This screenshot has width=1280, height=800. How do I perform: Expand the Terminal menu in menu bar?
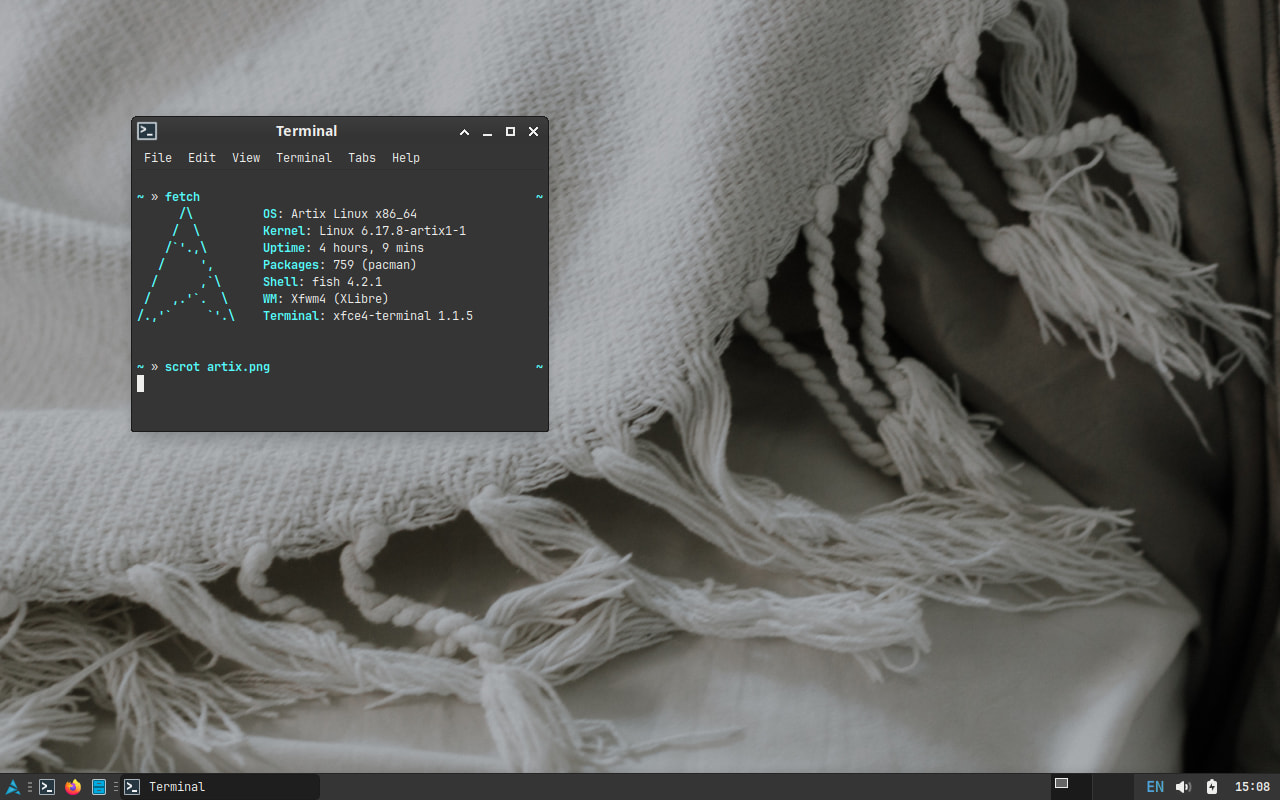[x=304, y=158]
